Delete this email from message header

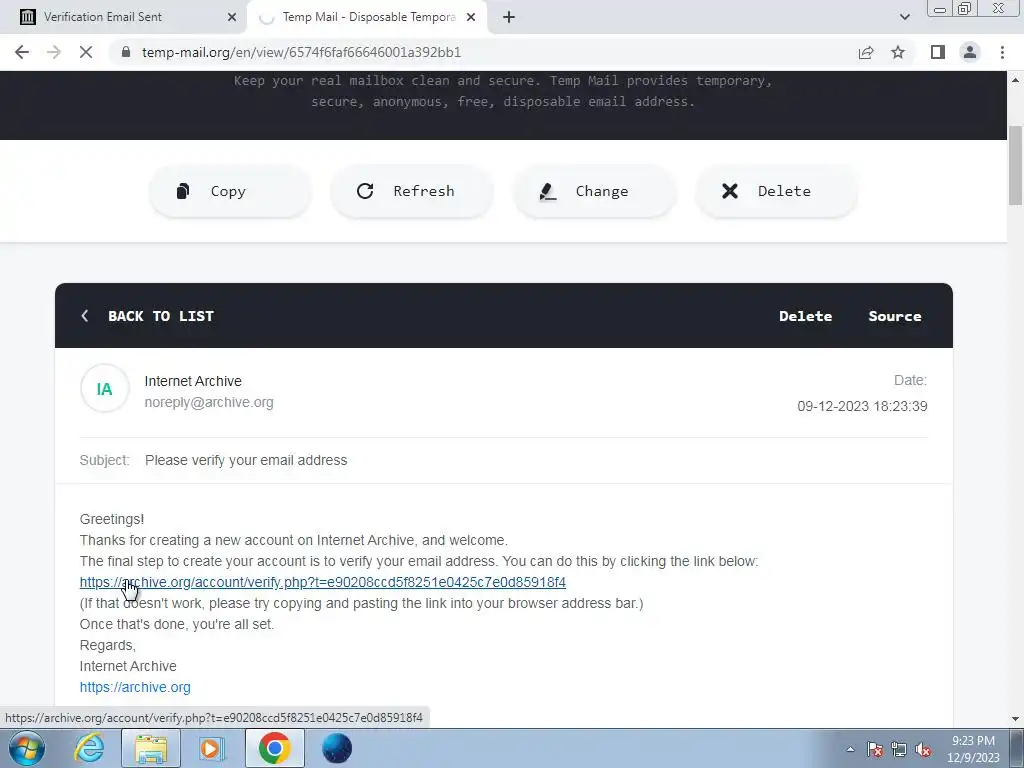[805, 316]
